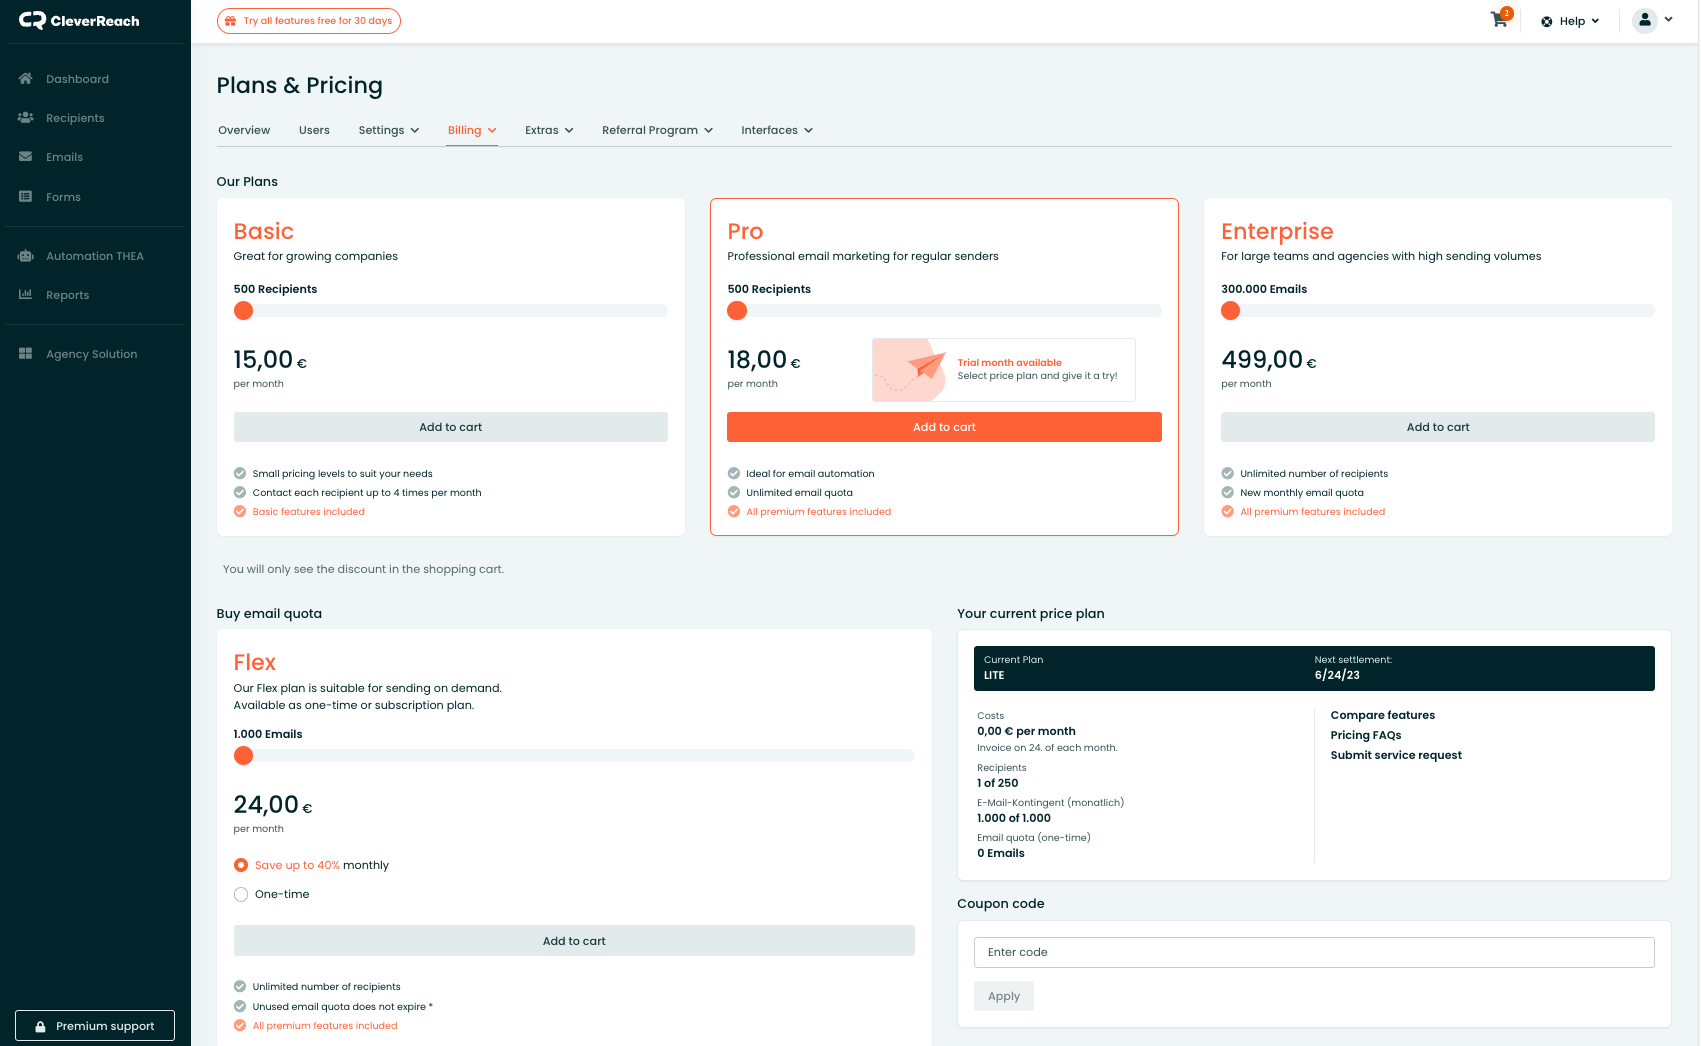Add the Basic plan to cart
This screenshot has width=1701, height=1046.
[x=451, y=427]
